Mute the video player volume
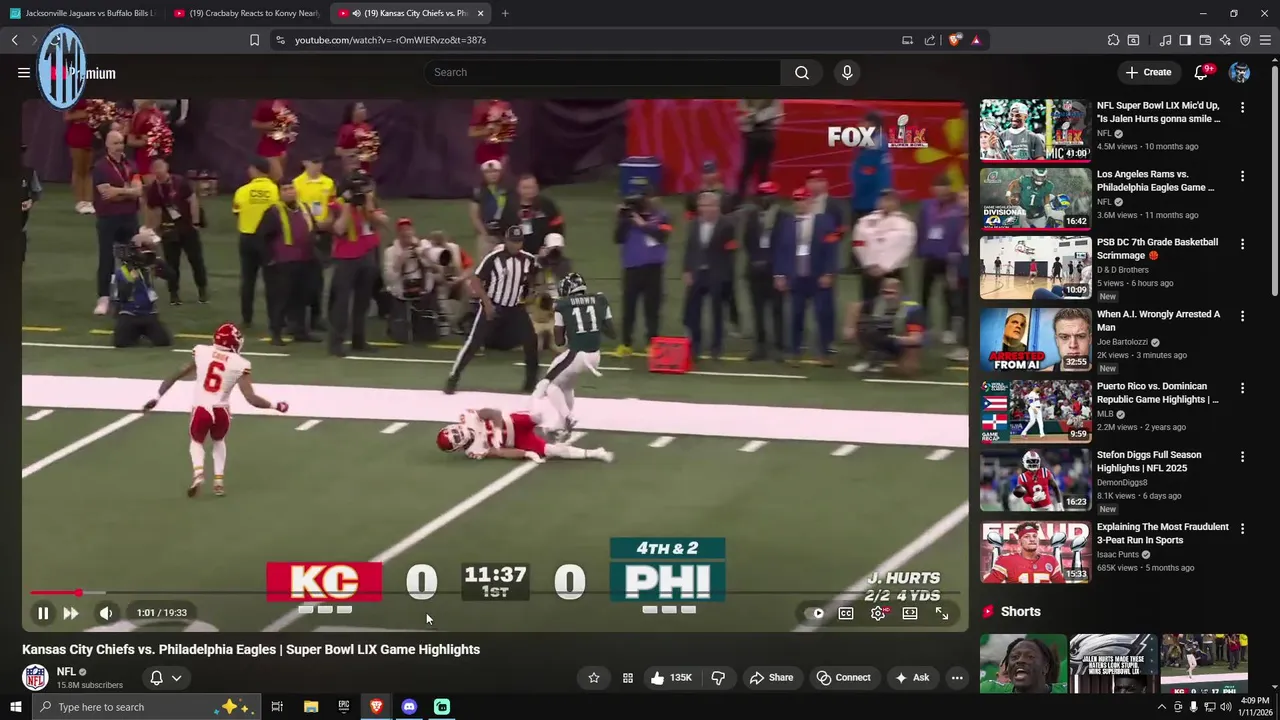 point(106,613)
